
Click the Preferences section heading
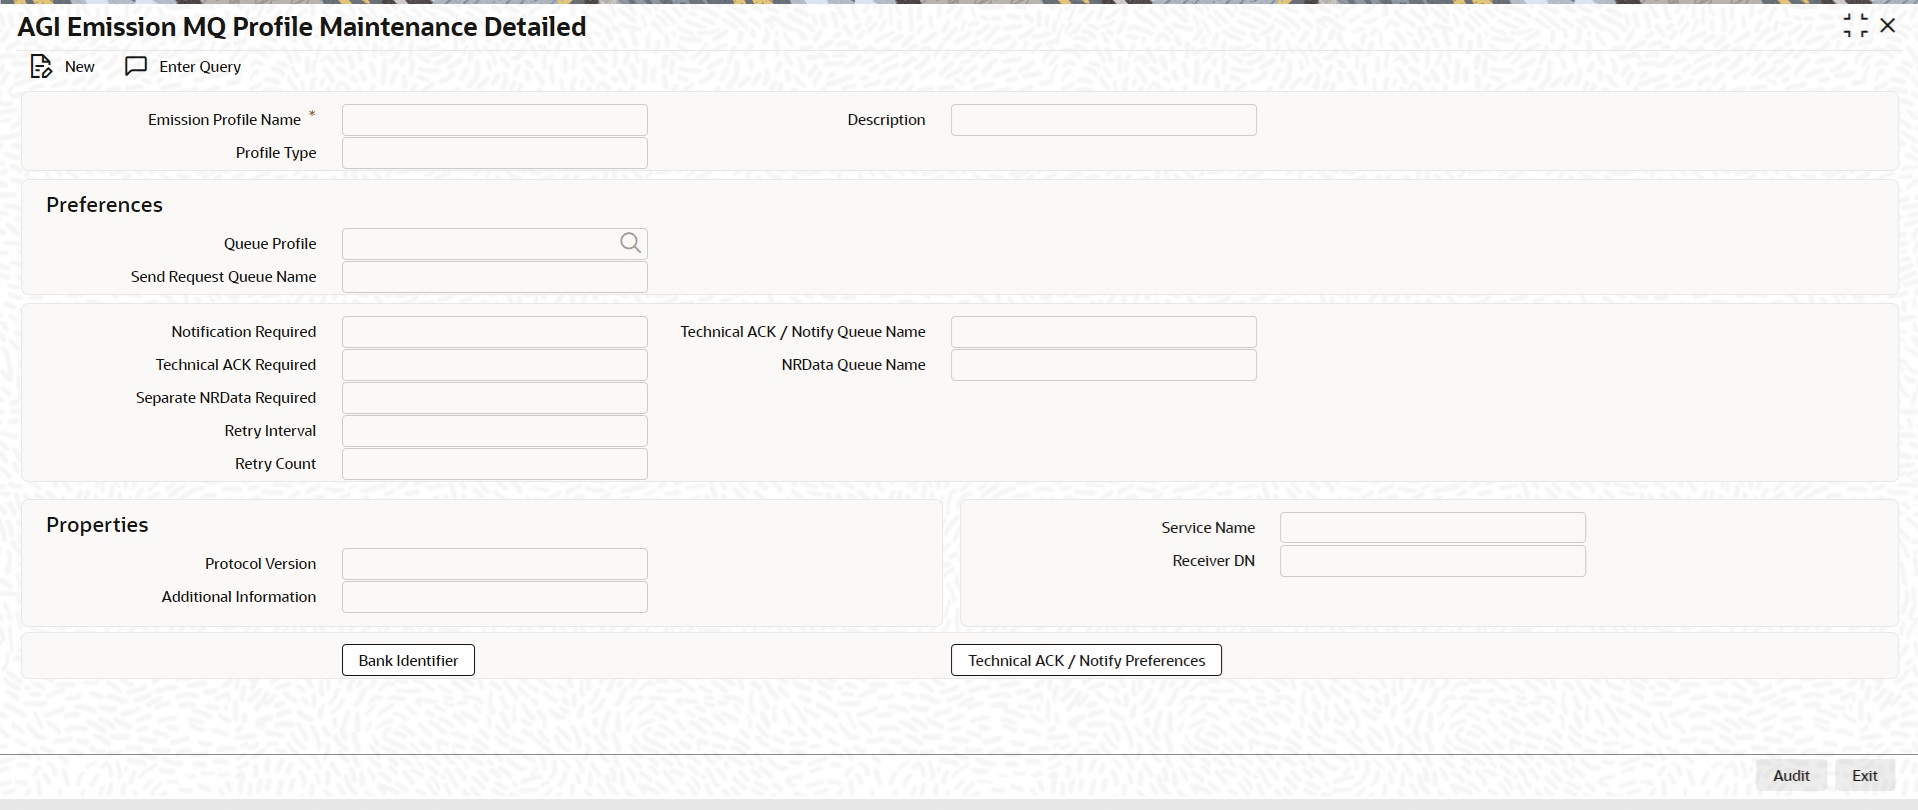tap(104, 205)
